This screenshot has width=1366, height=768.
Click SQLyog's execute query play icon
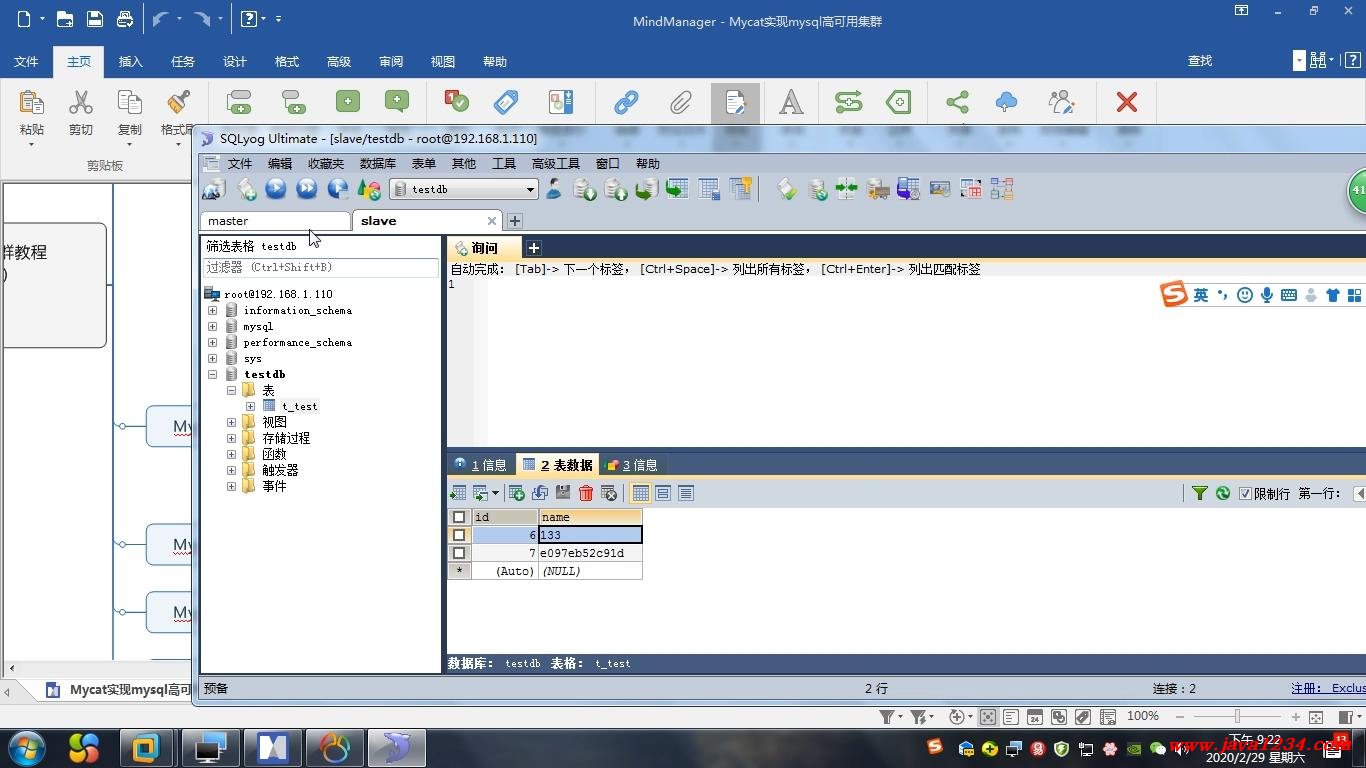click(276, 189)
